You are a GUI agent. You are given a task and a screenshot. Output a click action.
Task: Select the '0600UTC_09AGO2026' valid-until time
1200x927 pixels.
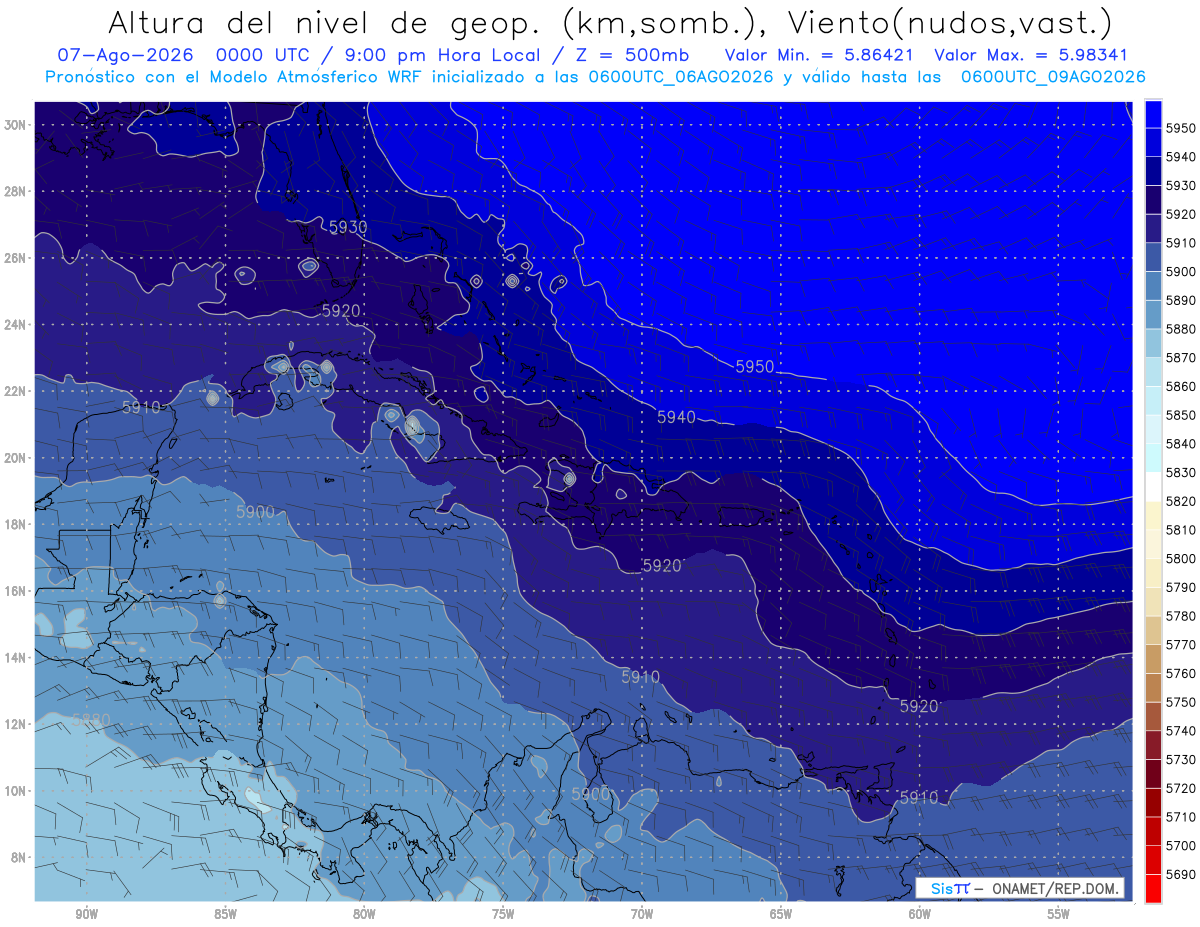click(x=1054, y=76)
